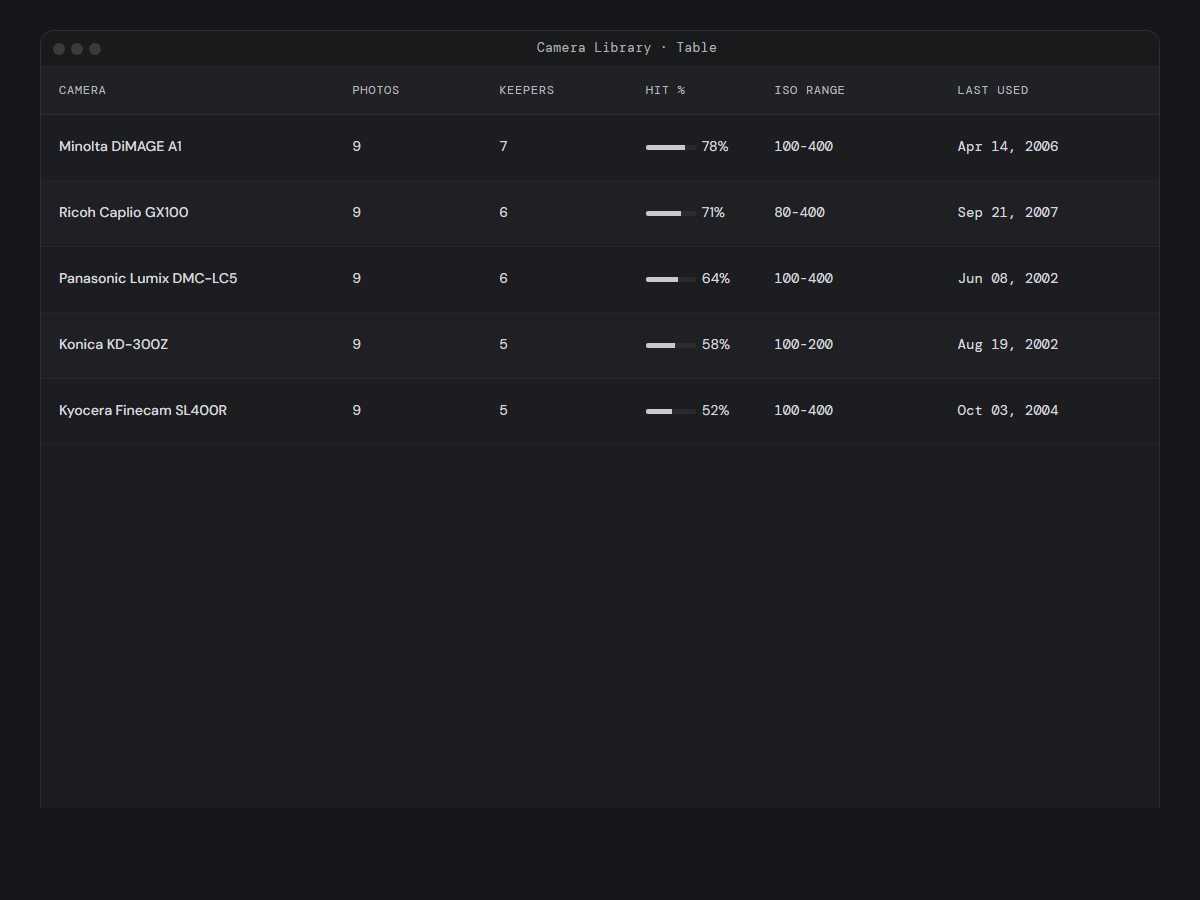Click keepers count 5 in Kyocera row
The image size is (1200, 900).
(x=503, y=410)
